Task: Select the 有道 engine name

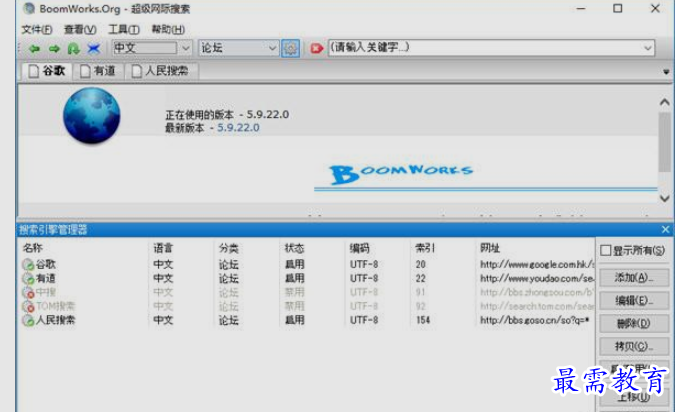Action: [46, 279]
